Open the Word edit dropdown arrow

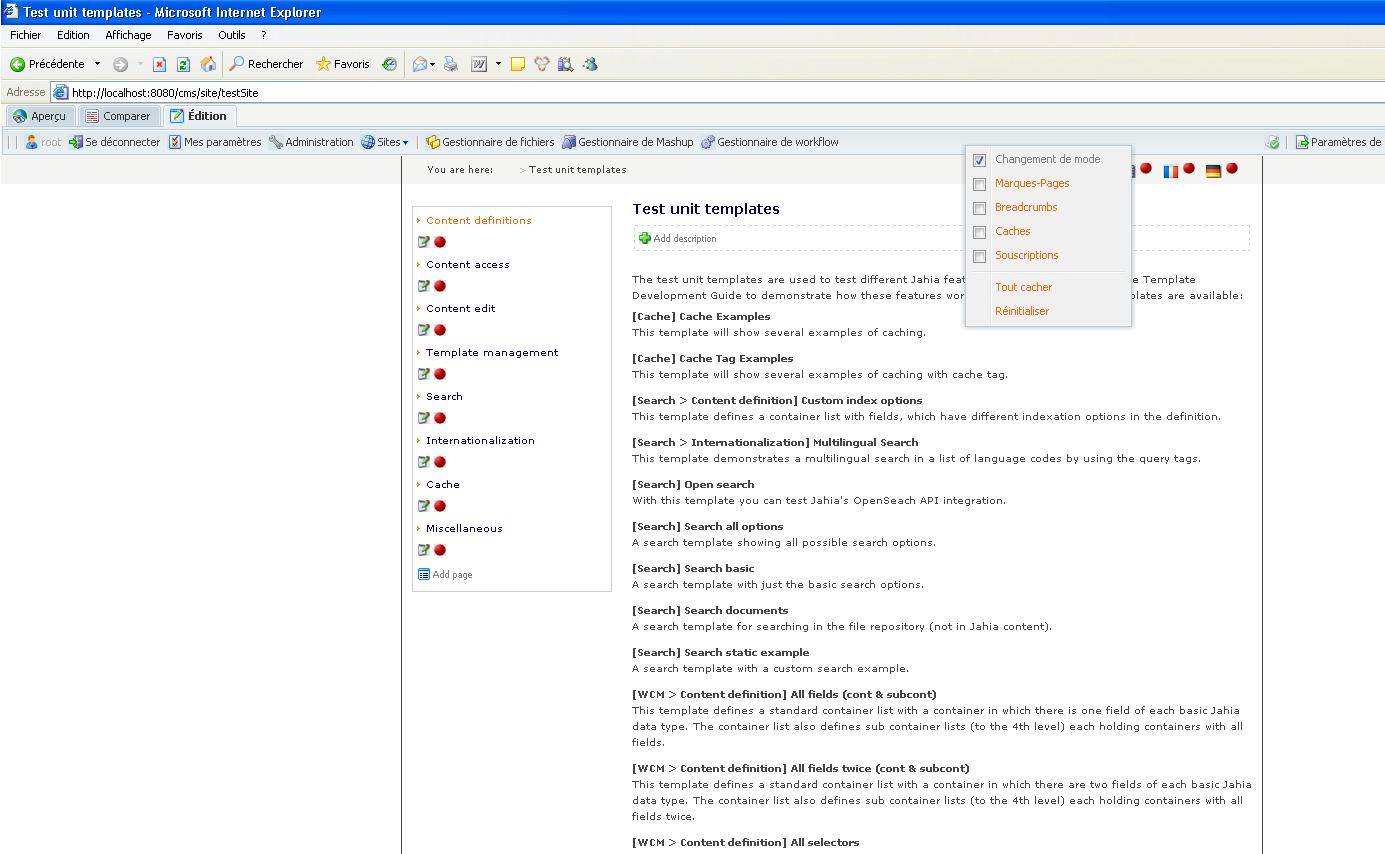pos(496,64)
